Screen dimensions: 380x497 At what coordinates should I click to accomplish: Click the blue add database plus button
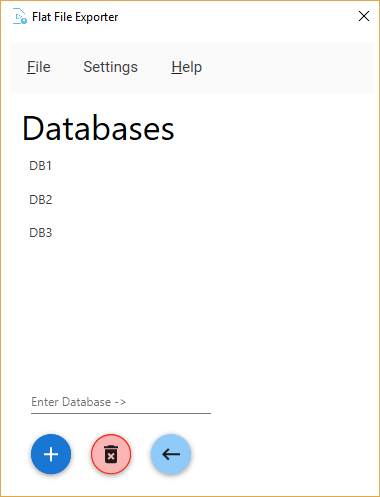[51, 454]
